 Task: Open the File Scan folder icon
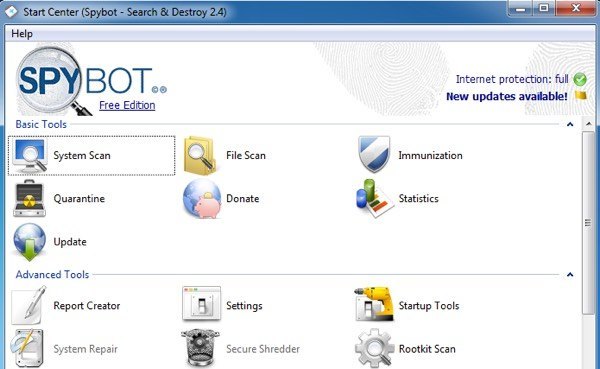coord(200,156)
